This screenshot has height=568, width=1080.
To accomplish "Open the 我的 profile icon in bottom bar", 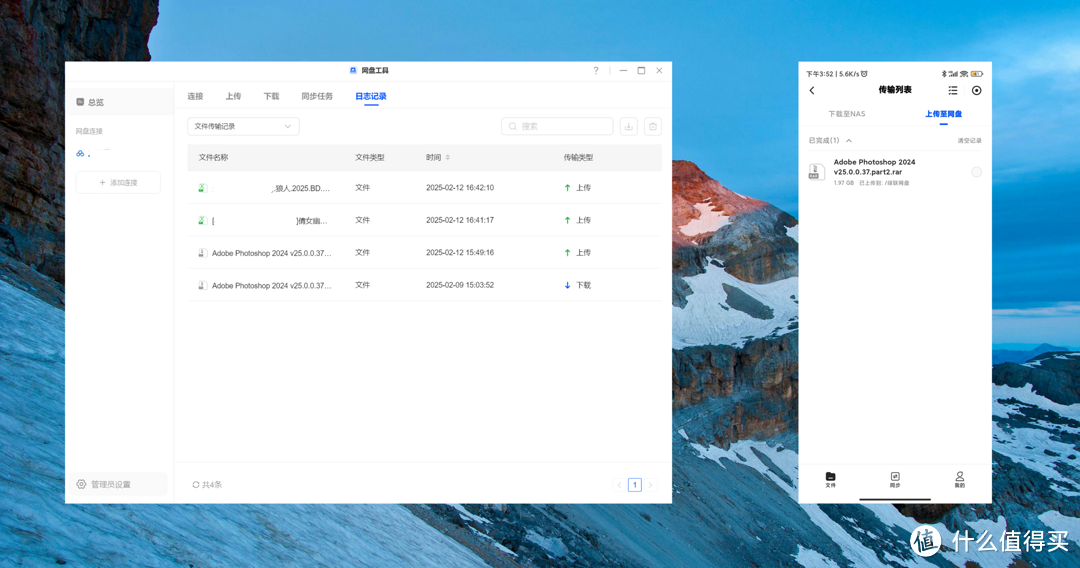I will [959, 479].
